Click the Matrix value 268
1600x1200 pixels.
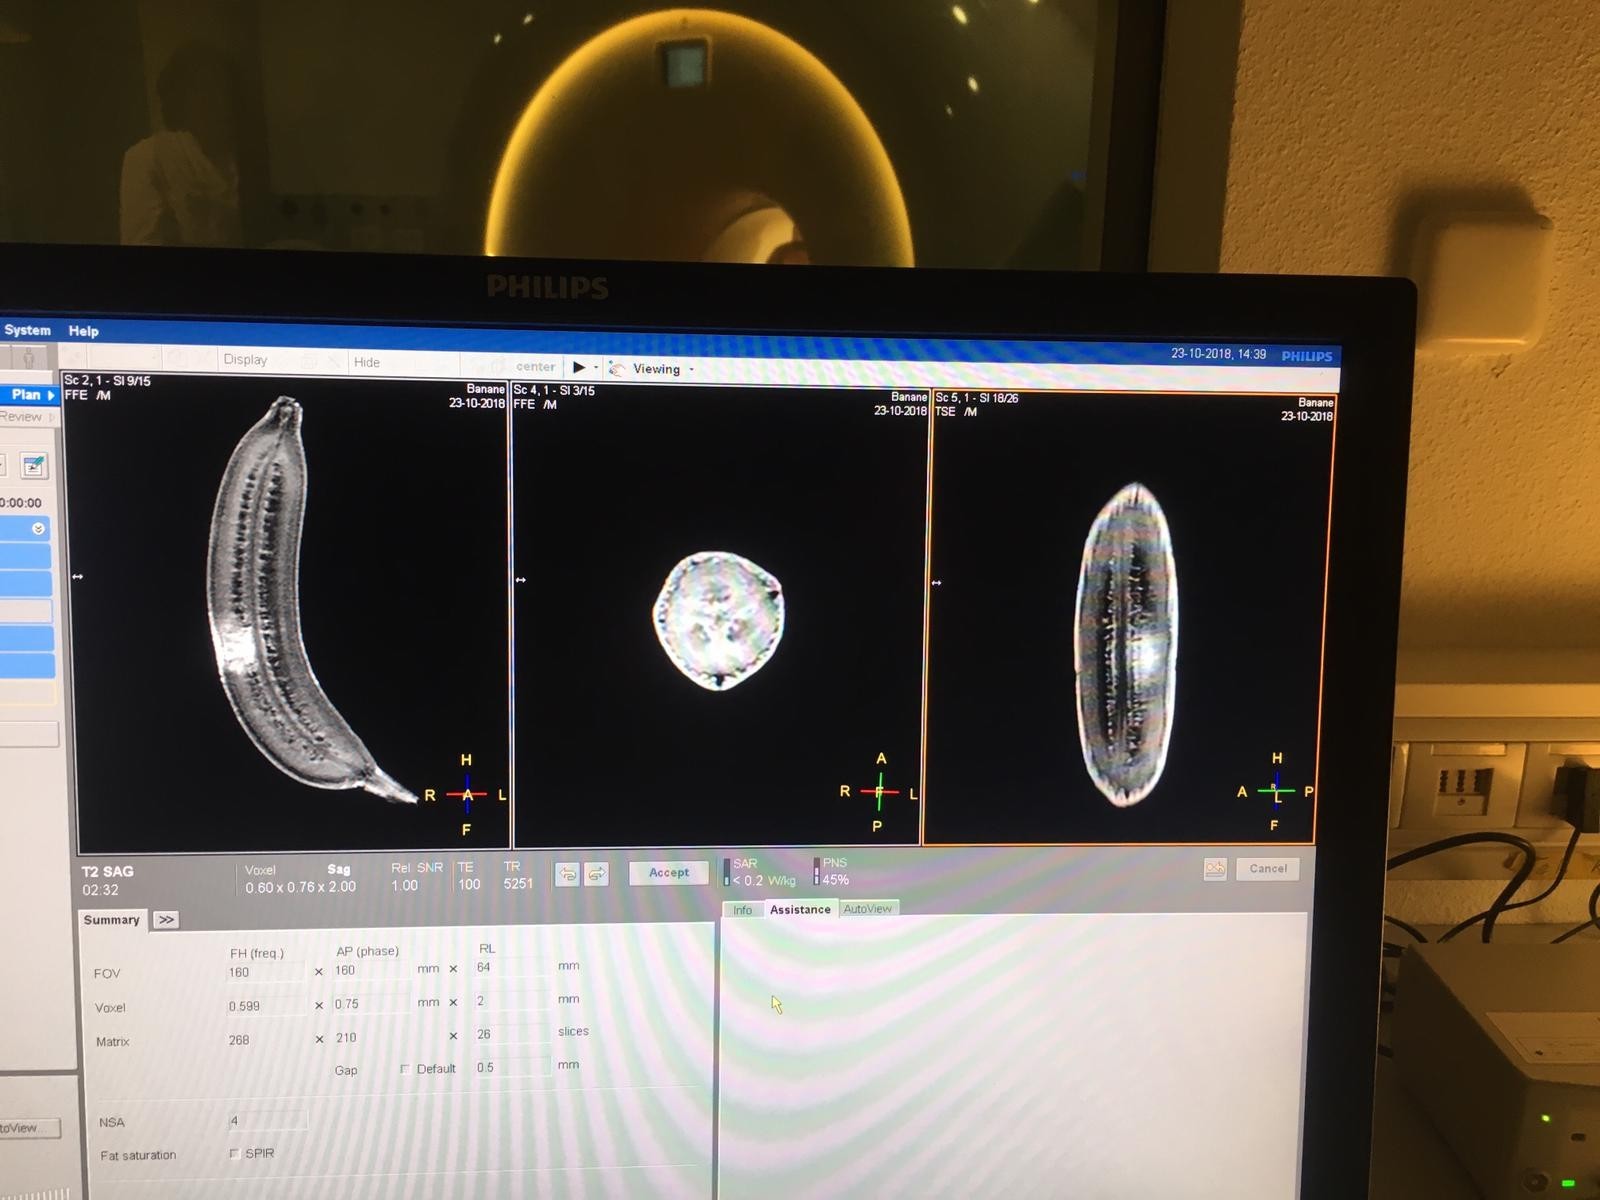tap(239, 1040)
